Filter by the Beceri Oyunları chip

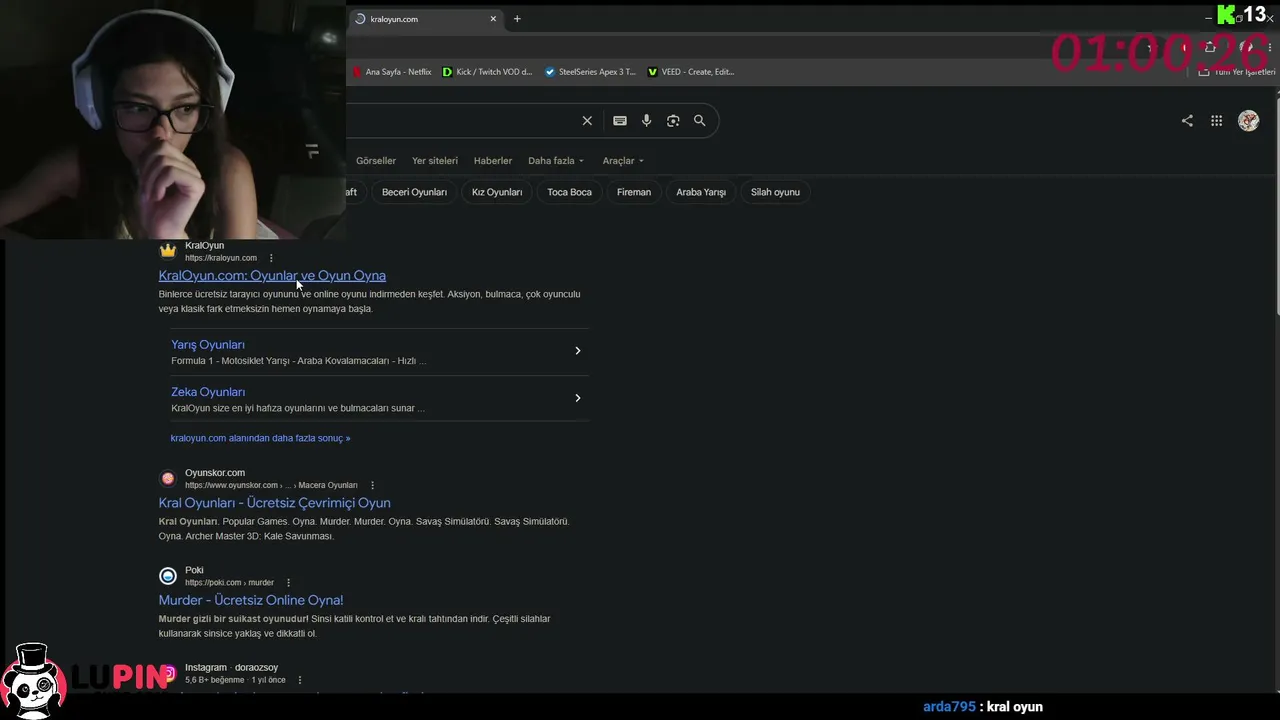click(x=414, y=192)
